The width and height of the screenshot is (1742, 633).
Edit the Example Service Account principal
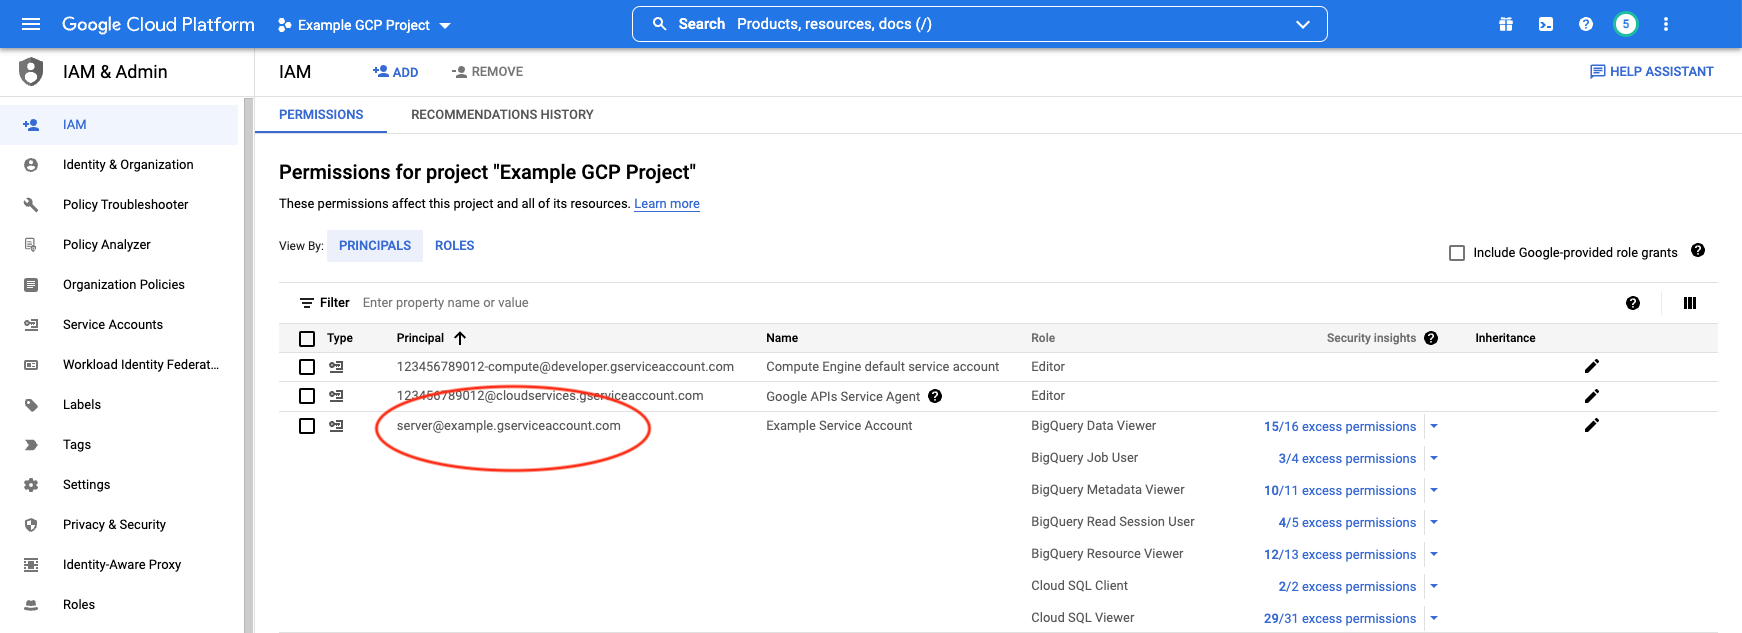pos(1592,425)
